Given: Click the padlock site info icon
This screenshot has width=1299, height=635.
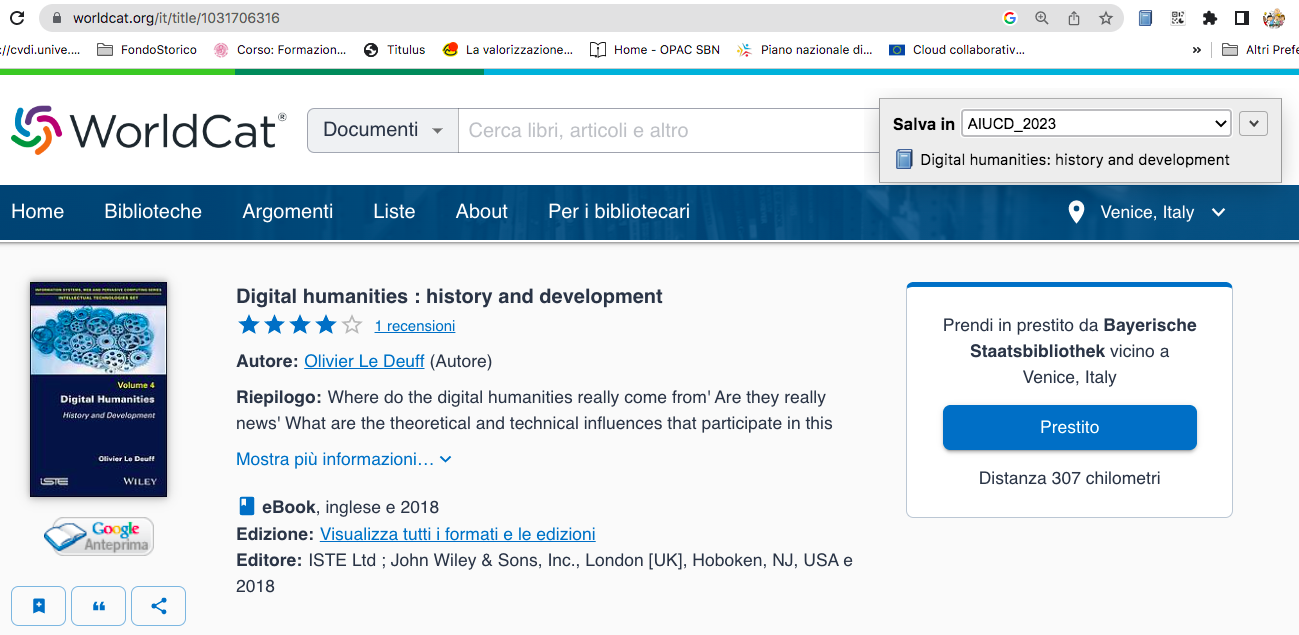Looking at the screenshot, I should [x=56, y=18].
